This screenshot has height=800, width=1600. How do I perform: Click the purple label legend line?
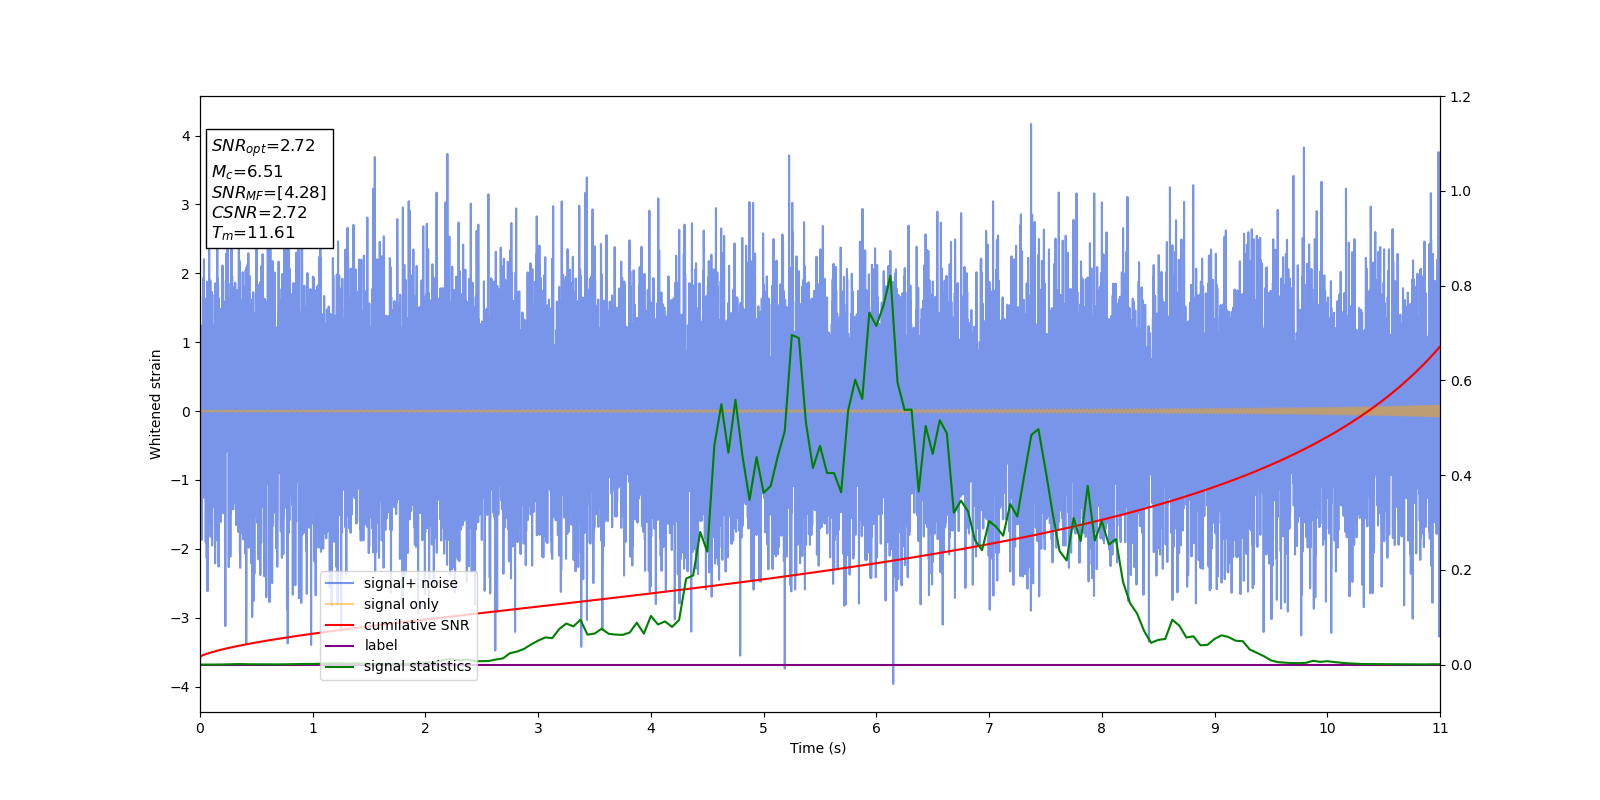point(340,646)
